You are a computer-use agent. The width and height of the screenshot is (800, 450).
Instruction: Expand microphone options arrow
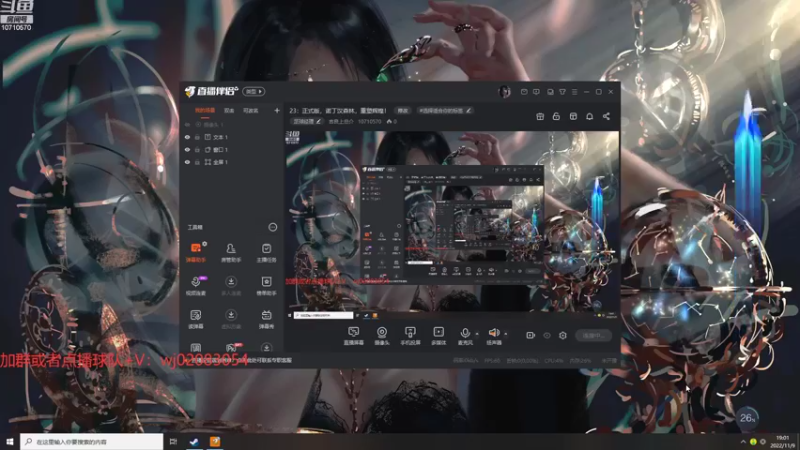click(477, 334)
